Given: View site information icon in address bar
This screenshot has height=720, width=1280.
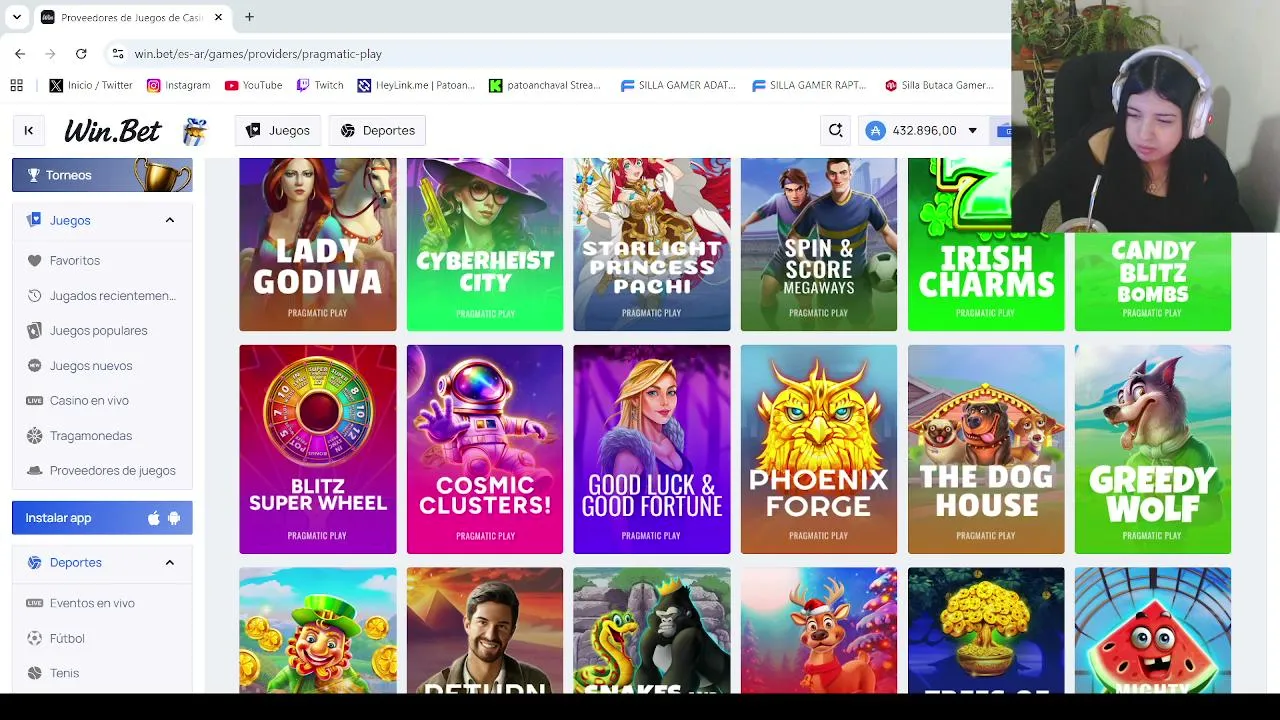Looking at the screenshot, I should click(x=117, y=54).
